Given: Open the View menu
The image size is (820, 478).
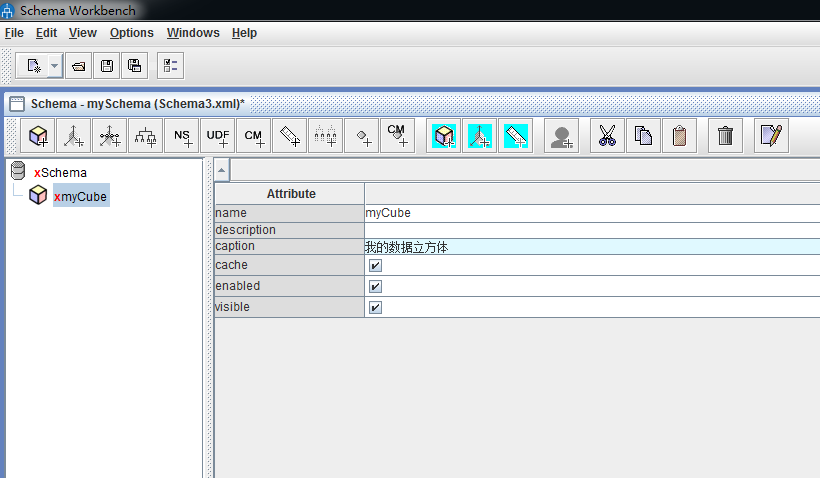Looking at the screenshot, I should 83,33.
